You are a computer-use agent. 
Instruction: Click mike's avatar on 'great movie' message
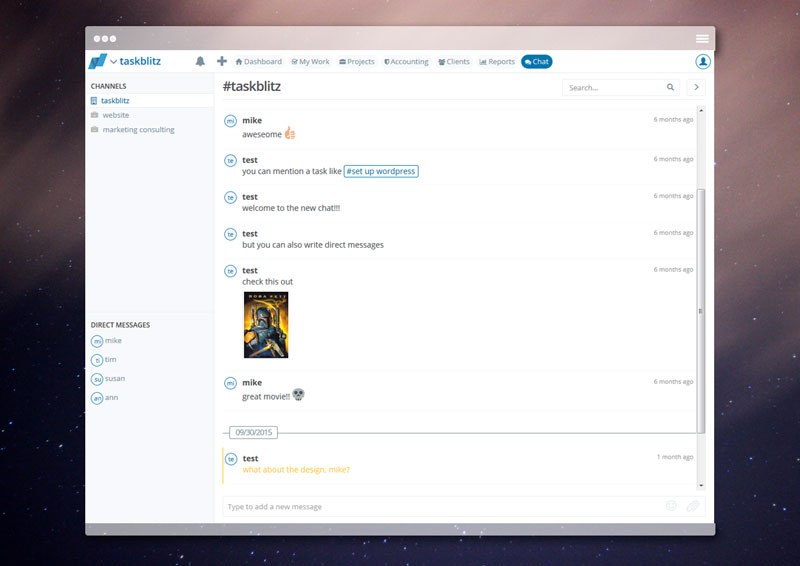click(x=231, y=383)
